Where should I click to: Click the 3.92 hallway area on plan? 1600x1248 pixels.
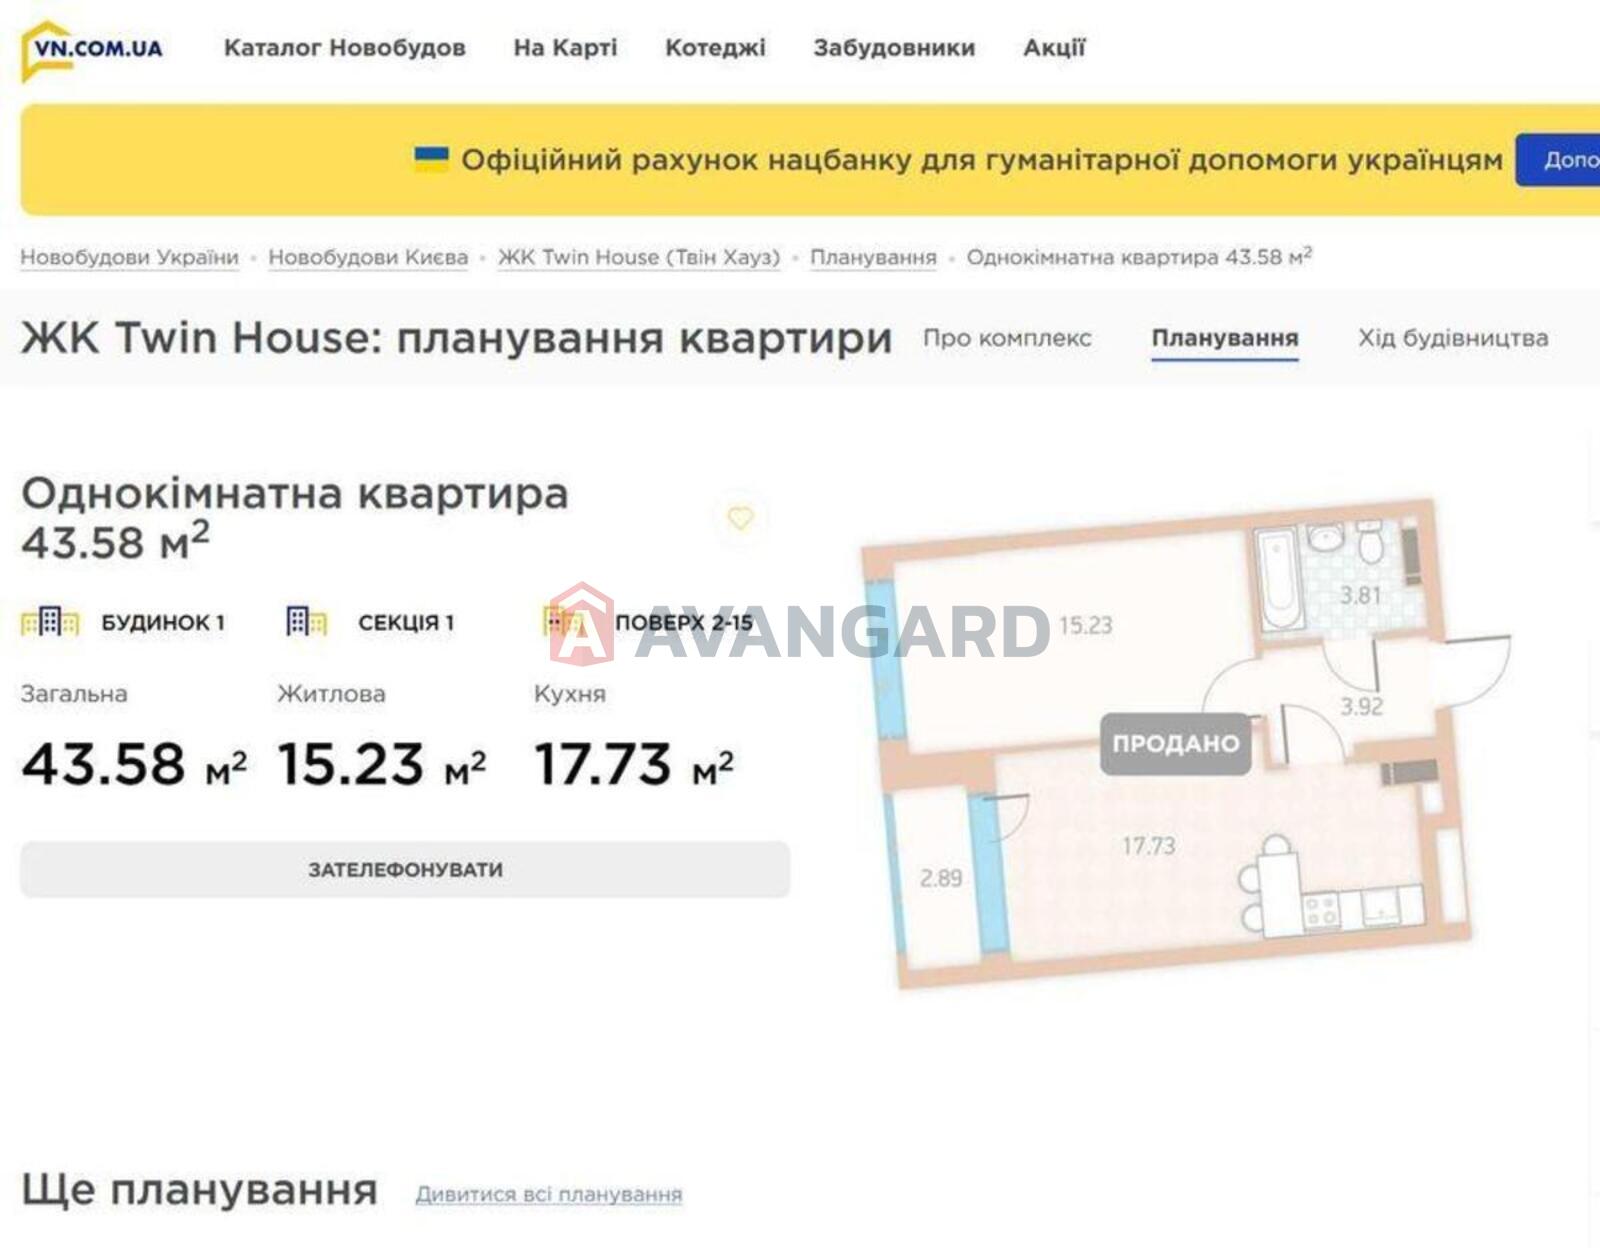pos(1361,706)
